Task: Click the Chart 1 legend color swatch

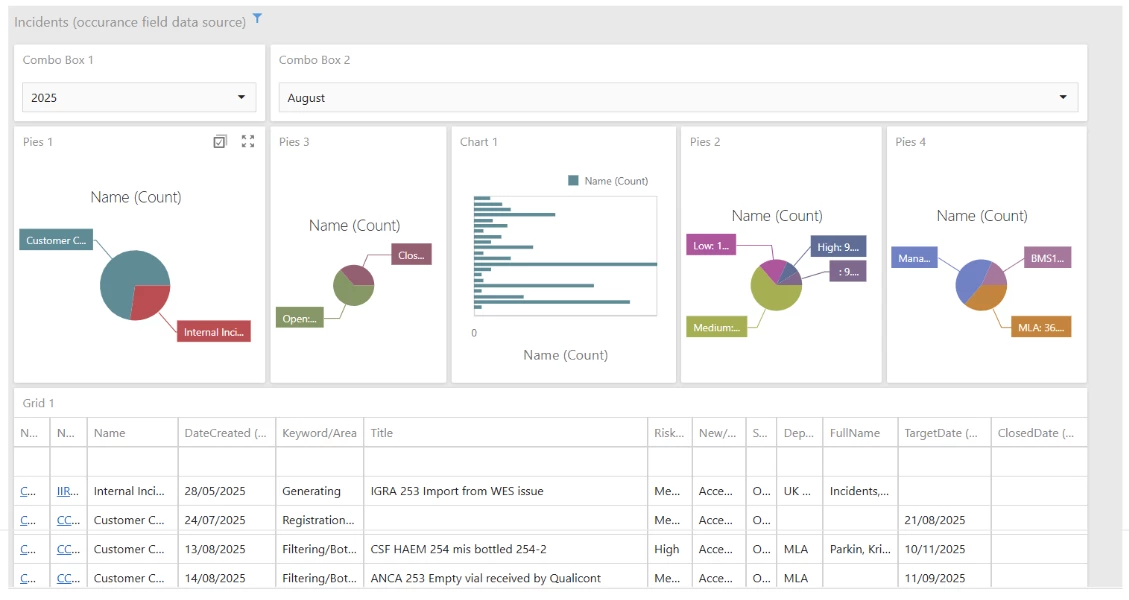Action: tap(573, 181)
